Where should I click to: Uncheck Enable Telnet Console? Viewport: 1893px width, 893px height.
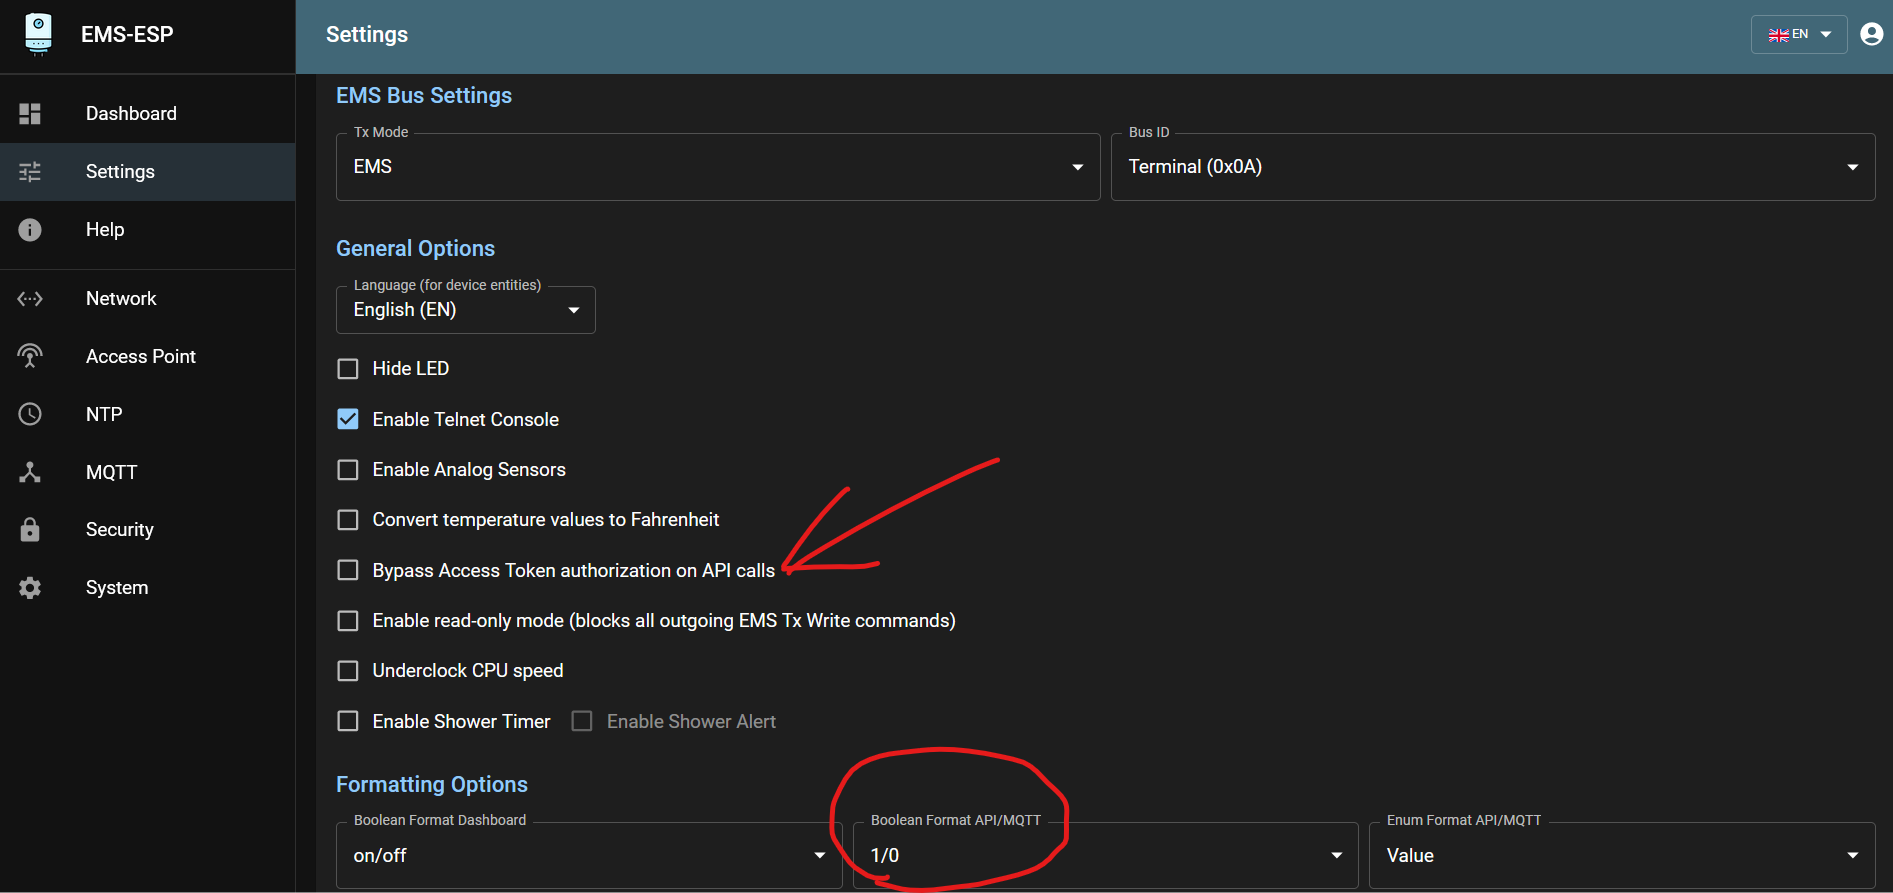click(x=348, y=419)
